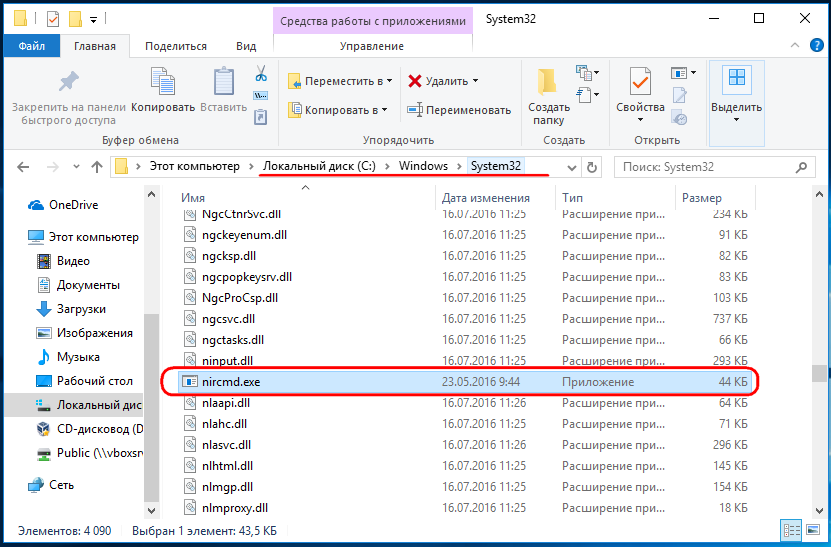This screenshot has width=831, height=547.
Task: Go up one folder level arrow
Action: point(96,167)
